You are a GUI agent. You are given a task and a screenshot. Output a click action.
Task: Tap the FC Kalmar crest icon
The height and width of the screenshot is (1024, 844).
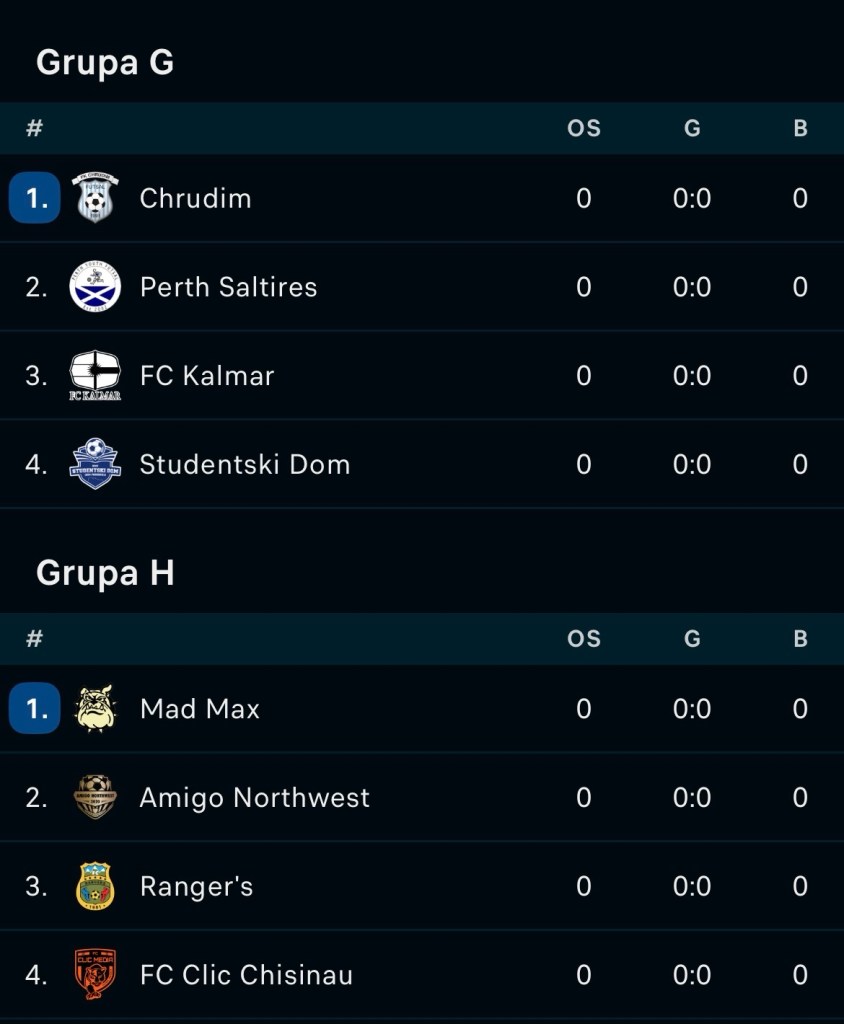pyautogui.click(x=95, y=376)
